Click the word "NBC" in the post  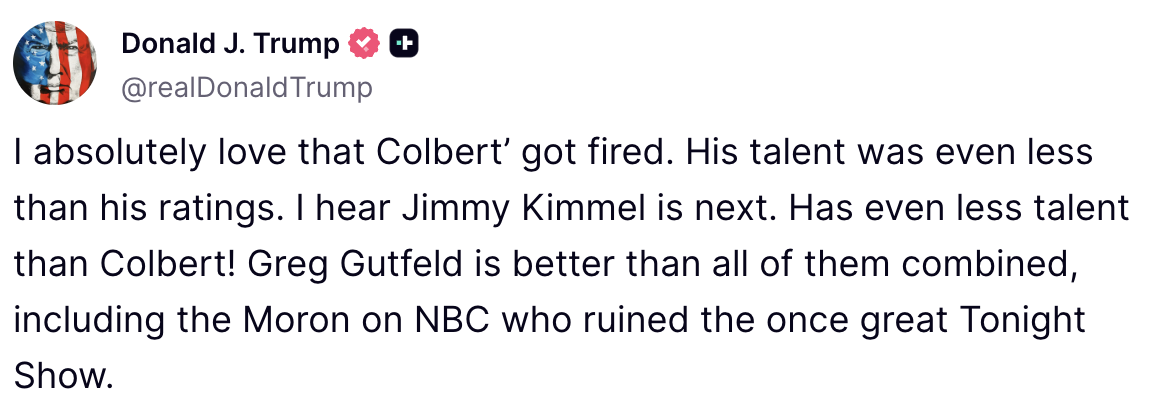[453, 321]
